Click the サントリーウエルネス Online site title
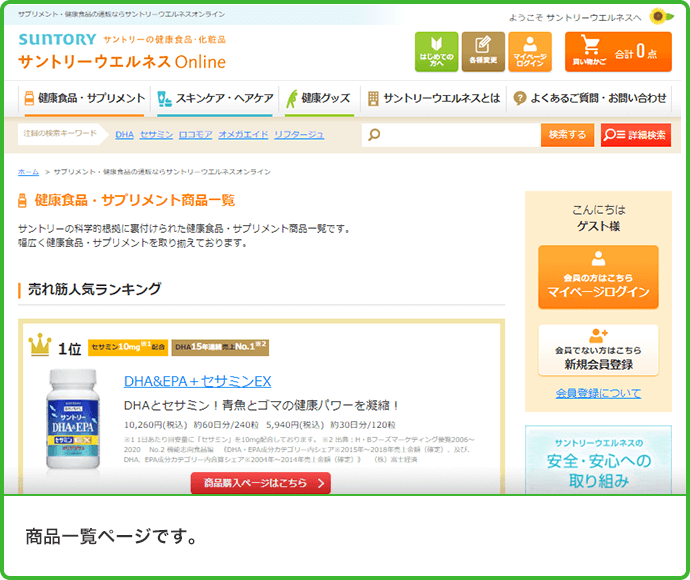The width and height of the screenshot is (690, 580). pos(122,62)
